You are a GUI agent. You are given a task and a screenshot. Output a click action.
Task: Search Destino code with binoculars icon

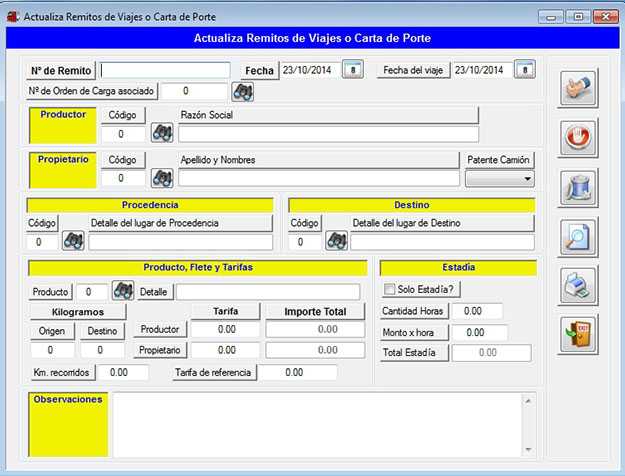point(335,241)
